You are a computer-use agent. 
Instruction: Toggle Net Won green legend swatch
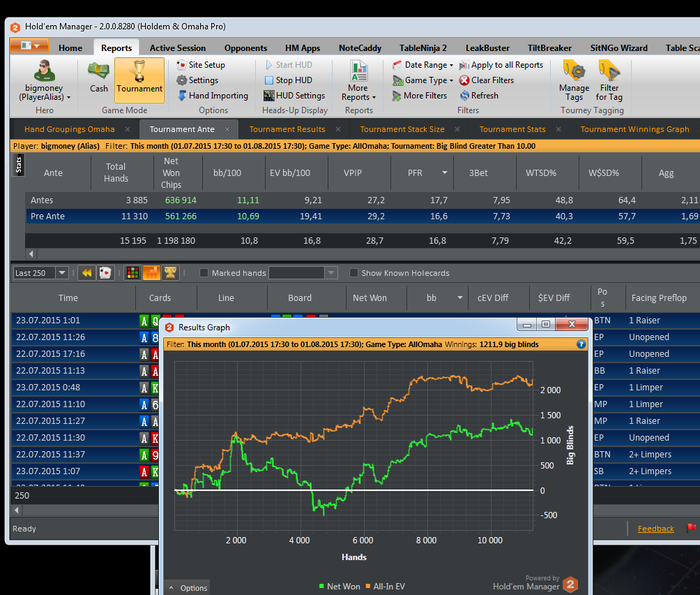(321, 586)
